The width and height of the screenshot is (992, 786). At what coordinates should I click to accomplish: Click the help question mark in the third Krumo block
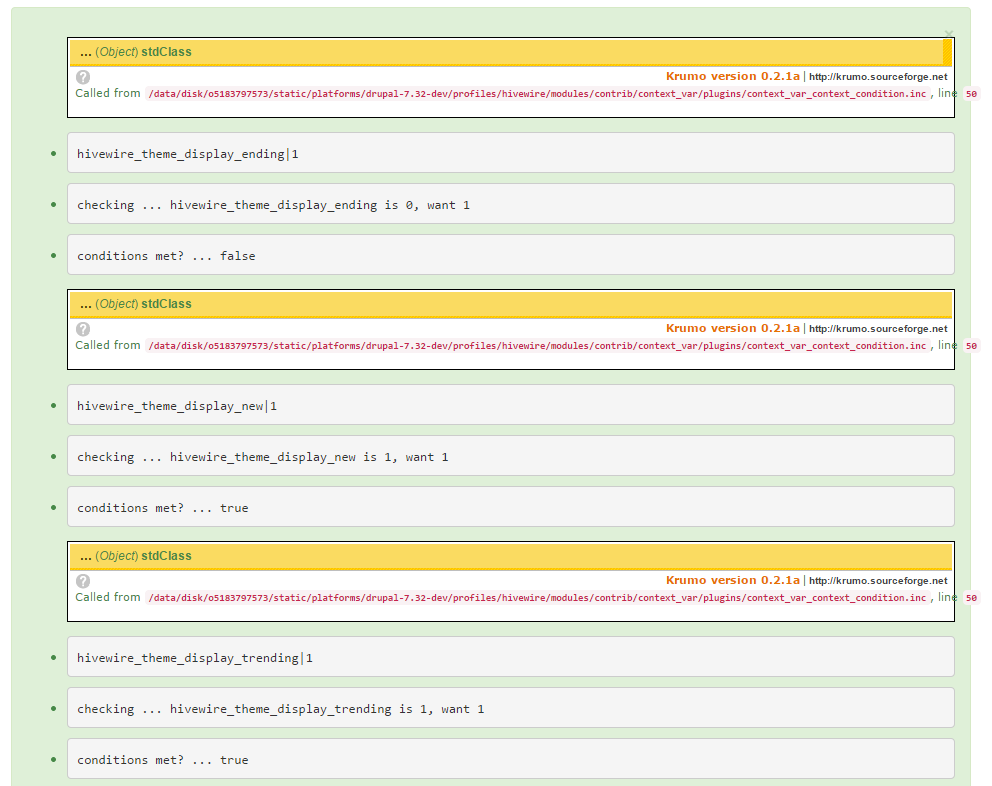[x=83, y=581]
